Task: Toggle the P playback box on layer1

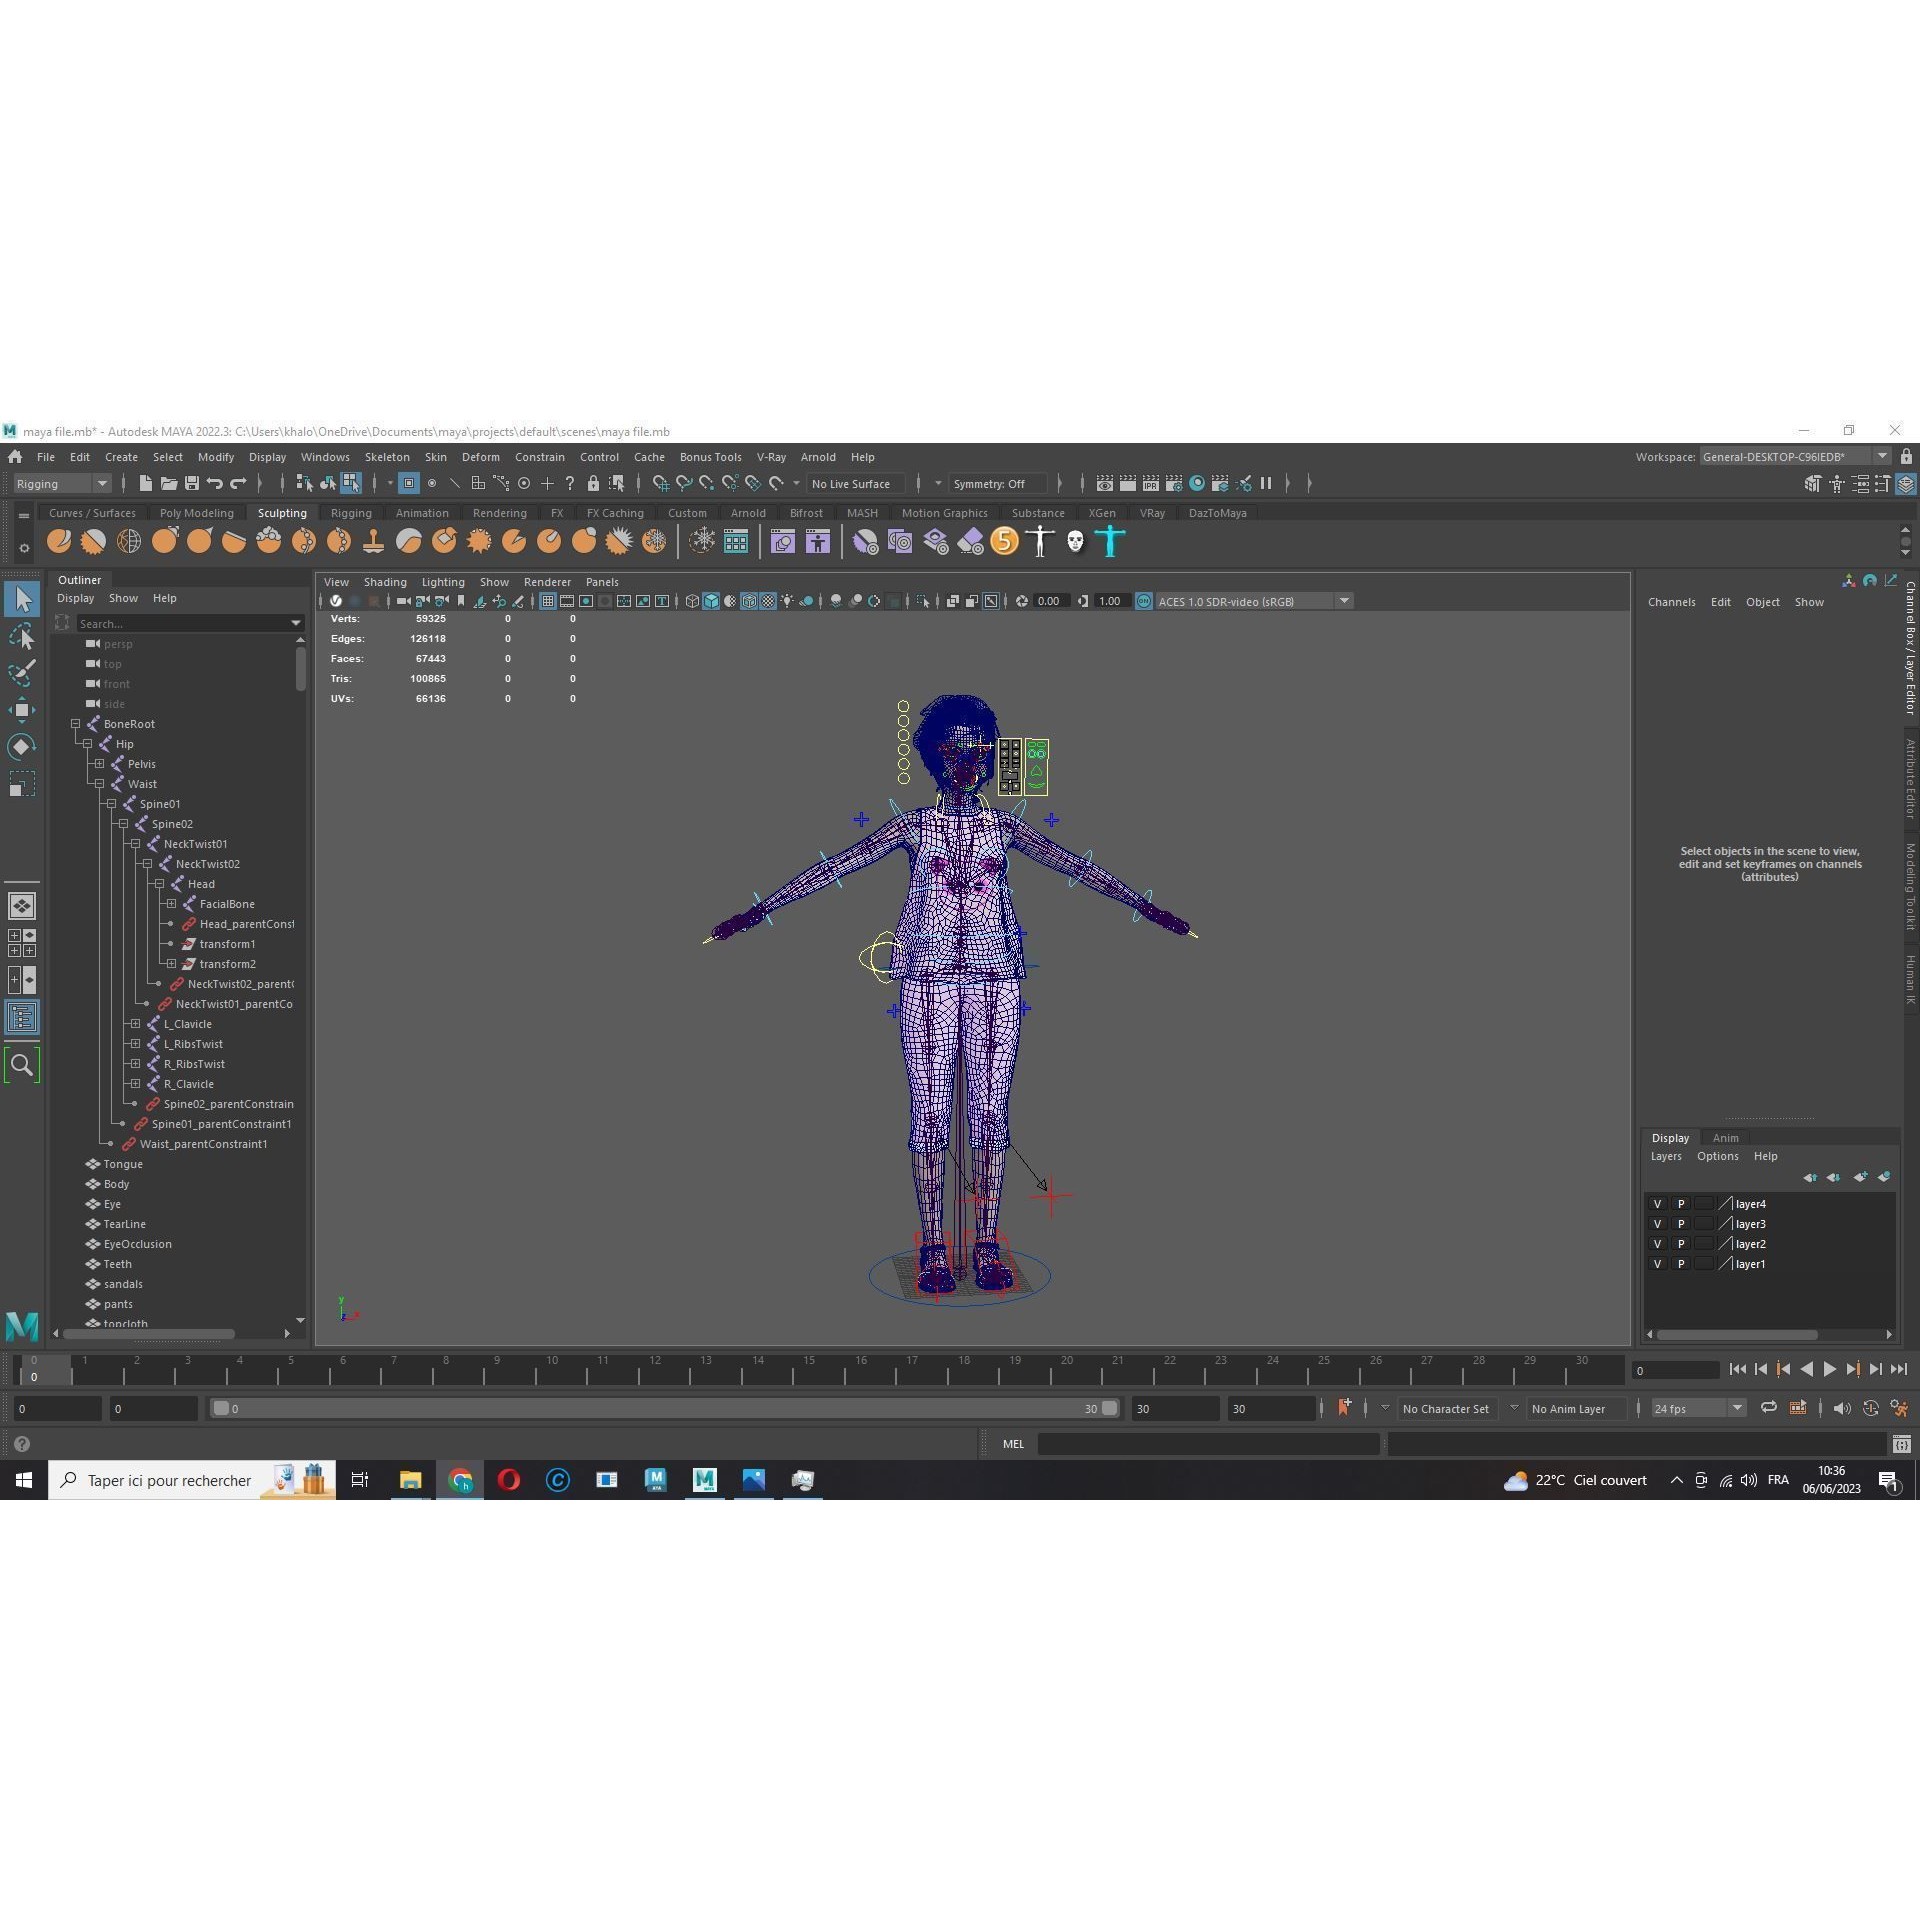Action: [1682, 1264]
